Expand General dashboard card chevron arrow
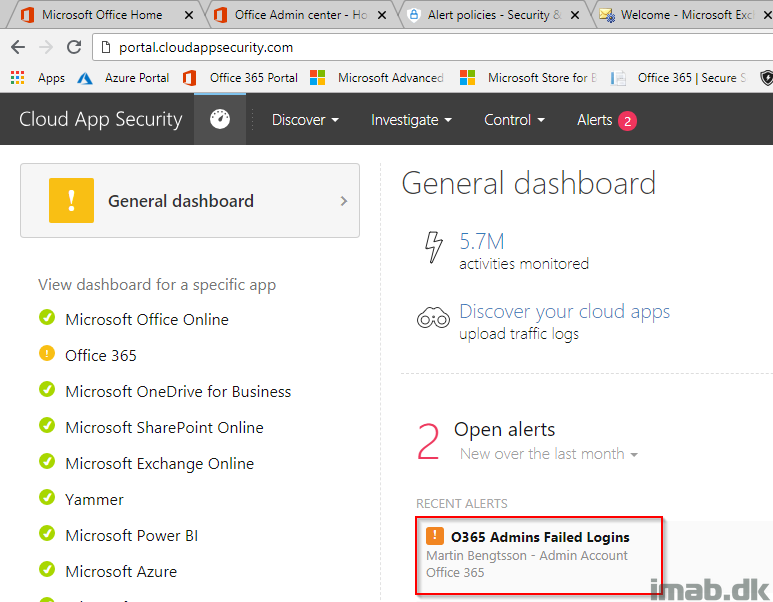Viewport: 773px width, 602px height. point(344,201)
